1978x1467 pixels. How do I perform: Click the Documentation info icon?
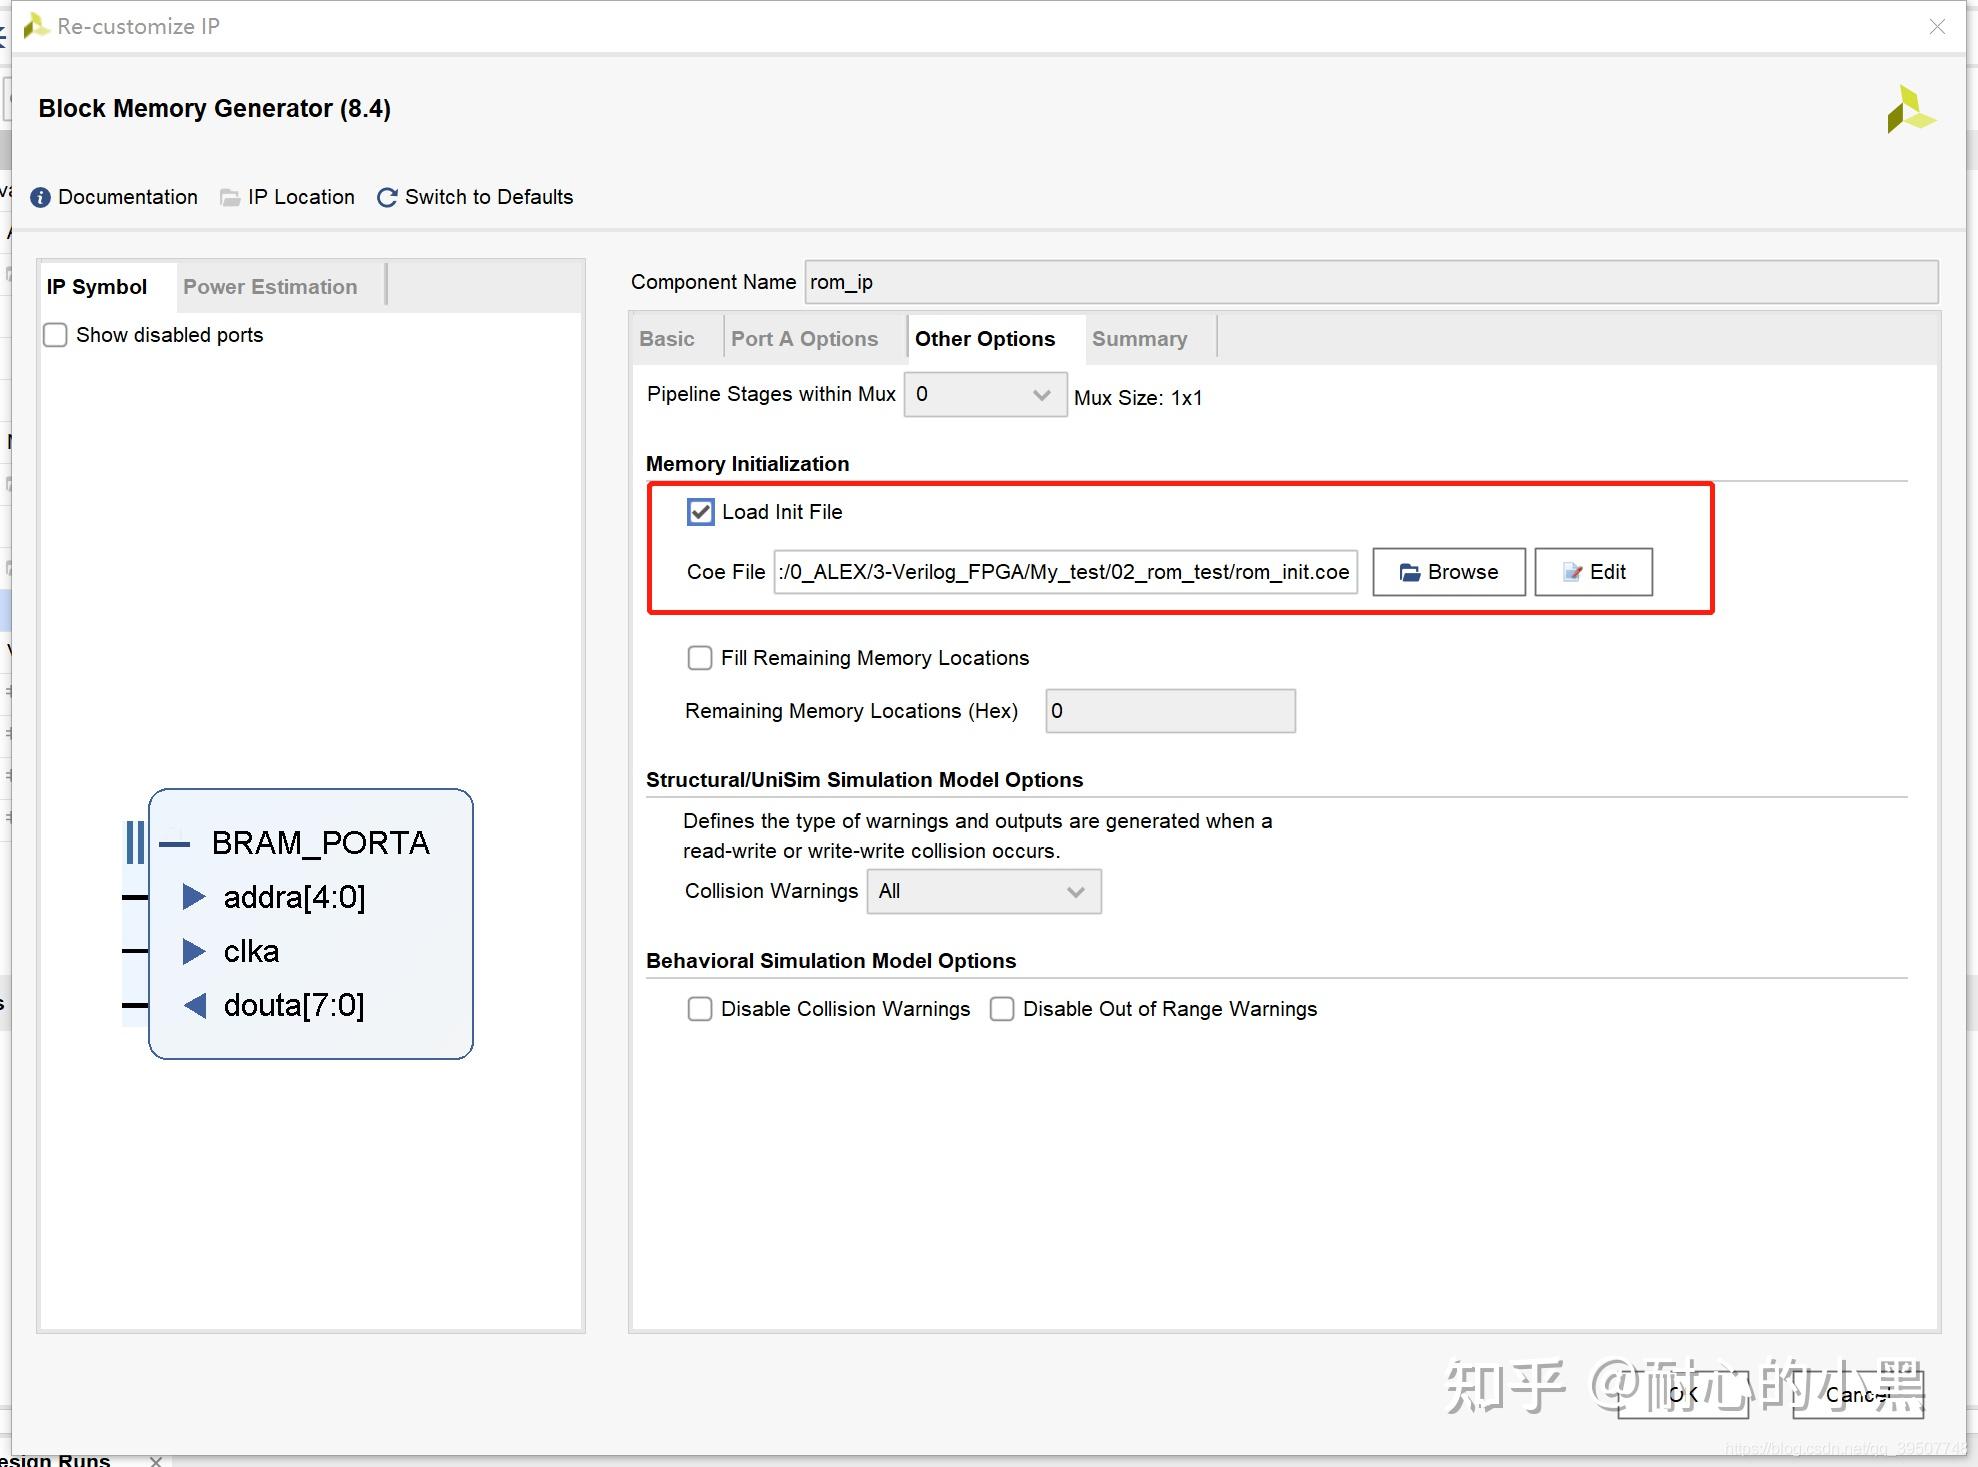pyautogui.click(x=40, y=197)
